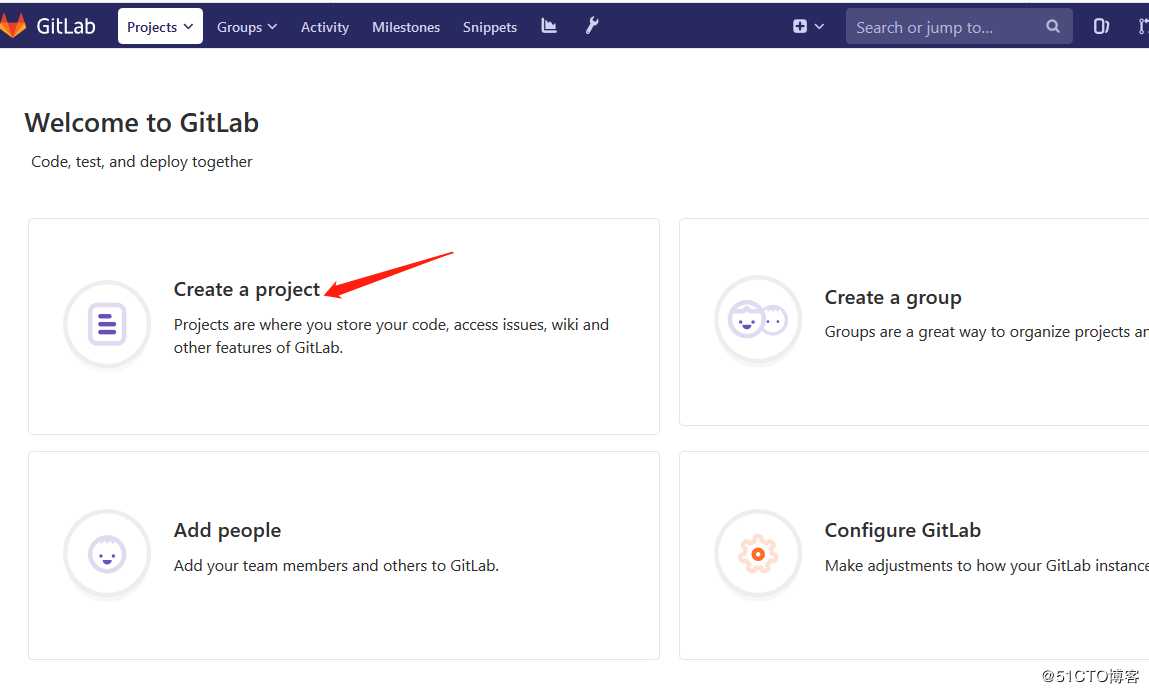Click "Groups are a great way to organize" description
The width and height of the screenshot is (1149, 693).
pyautogui.click(x=986, y=333)
